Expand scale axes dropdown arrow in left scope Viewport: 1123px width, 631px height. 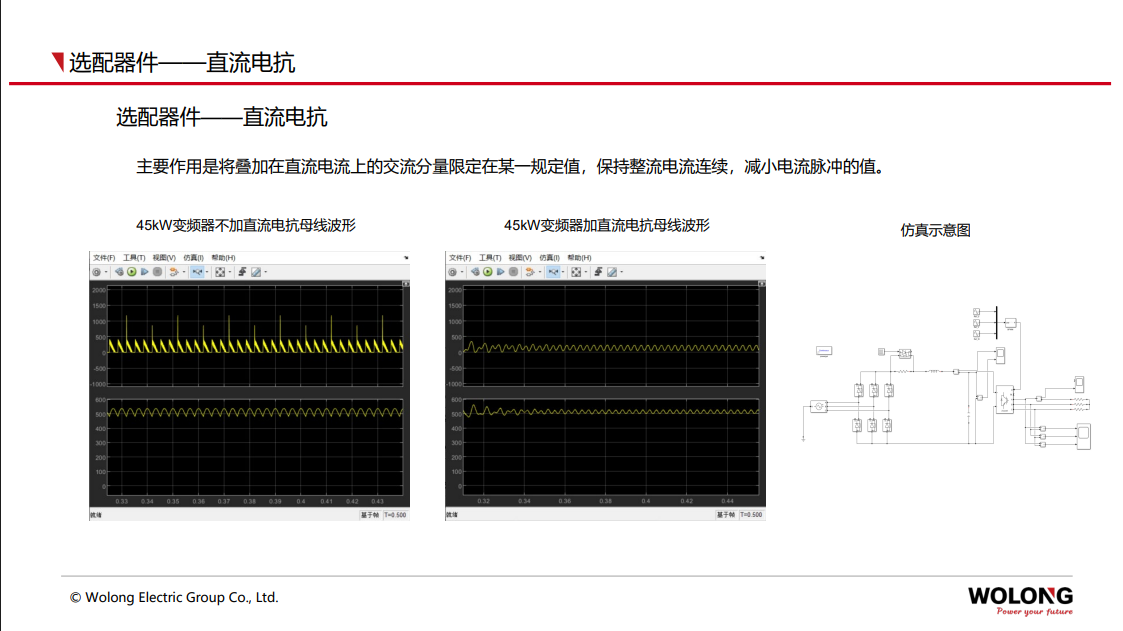click(230, 271)
